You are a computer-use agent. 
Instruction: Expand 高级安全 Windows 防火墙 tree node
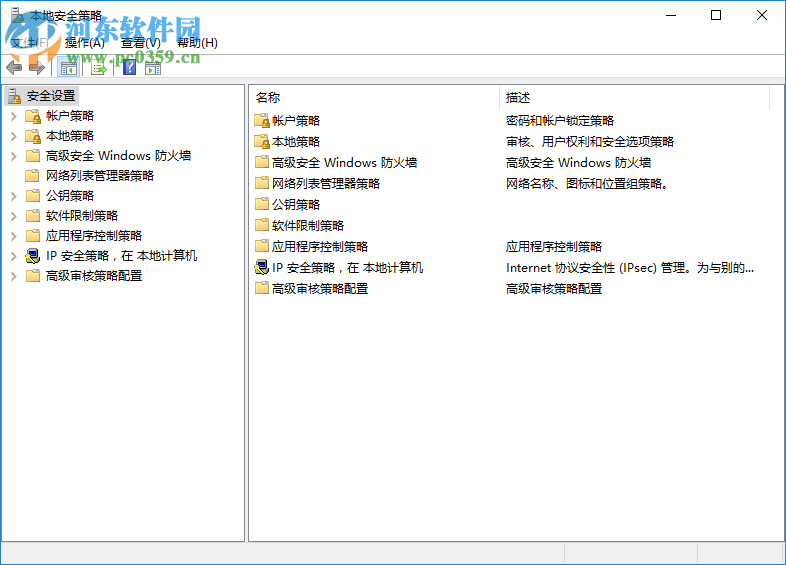(14, 156)
